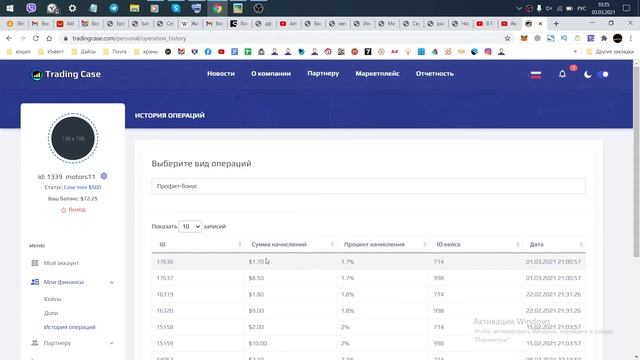Open a new browser tab
The width and height of the screenshot is (640, 360).
pyautogui.click(x=556, y=24)
